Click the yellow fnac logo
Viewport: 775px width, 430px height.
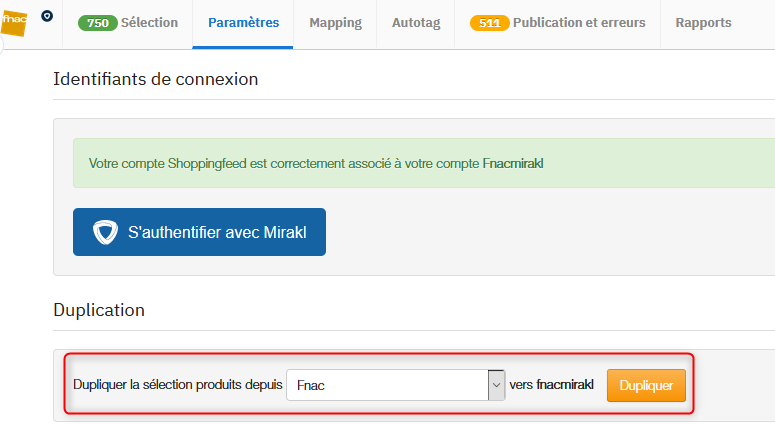14,23
